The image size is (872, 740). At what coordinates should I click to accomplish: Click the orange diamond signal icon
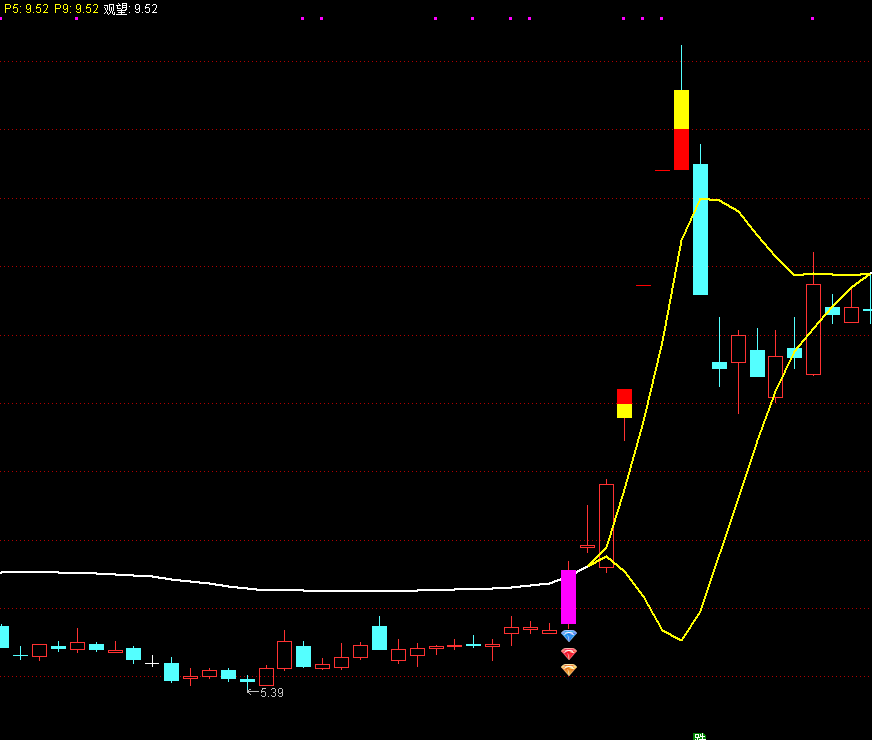click(x=568, y=670)
